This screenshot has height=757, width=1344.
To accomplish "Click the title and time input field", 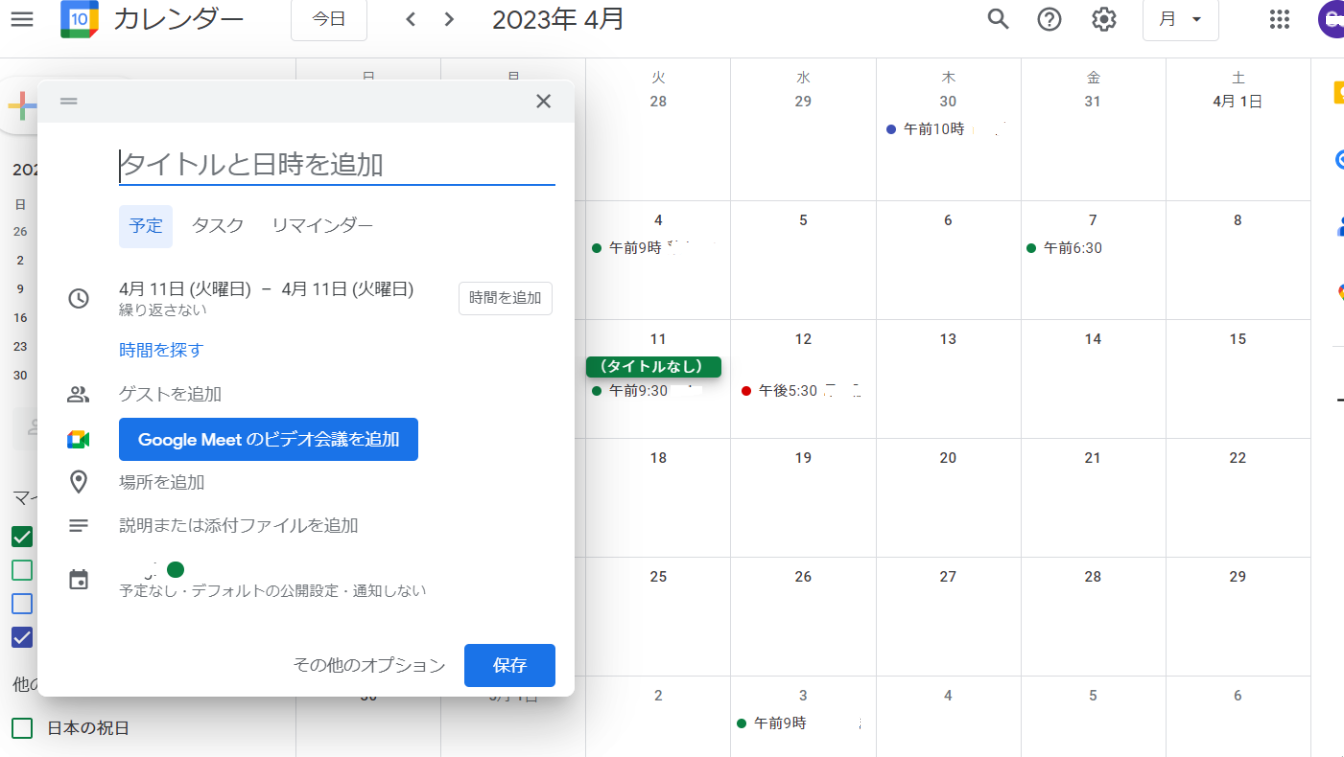I will [336, 165].
